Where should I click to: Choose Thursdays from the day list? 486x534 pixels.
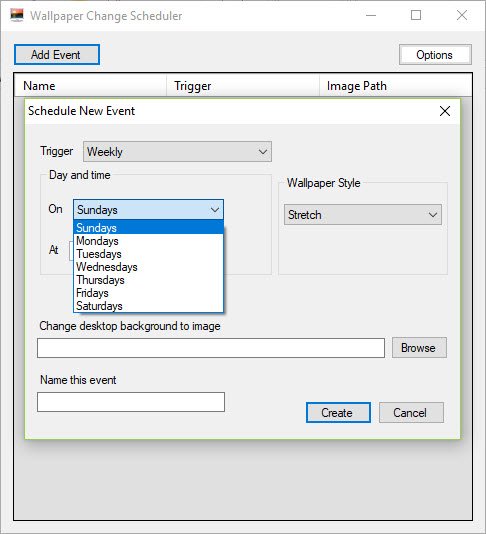tap(148, 280)
